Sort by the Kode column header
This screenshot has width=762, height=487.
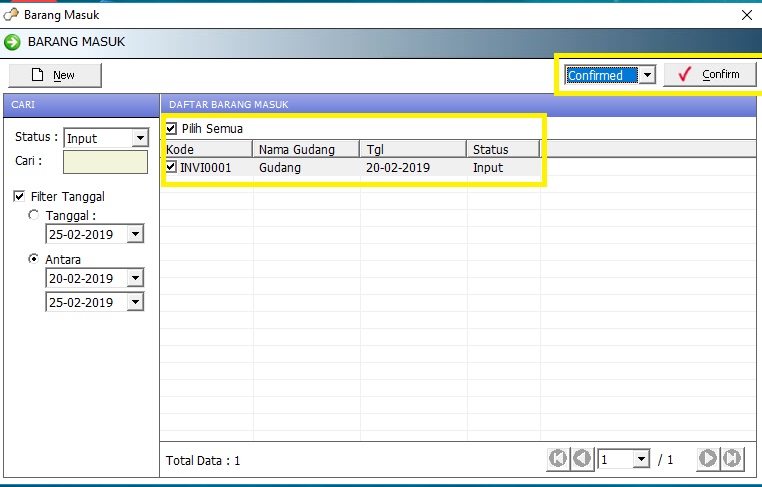pyautogui.click(x=206, y=149)
